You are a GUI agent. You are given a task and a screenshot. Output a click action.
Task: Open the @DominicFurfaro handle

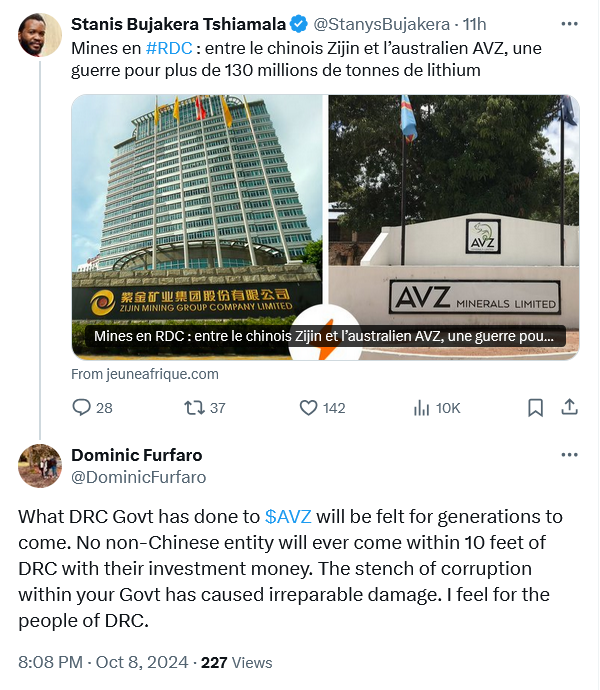click(139, 477)
